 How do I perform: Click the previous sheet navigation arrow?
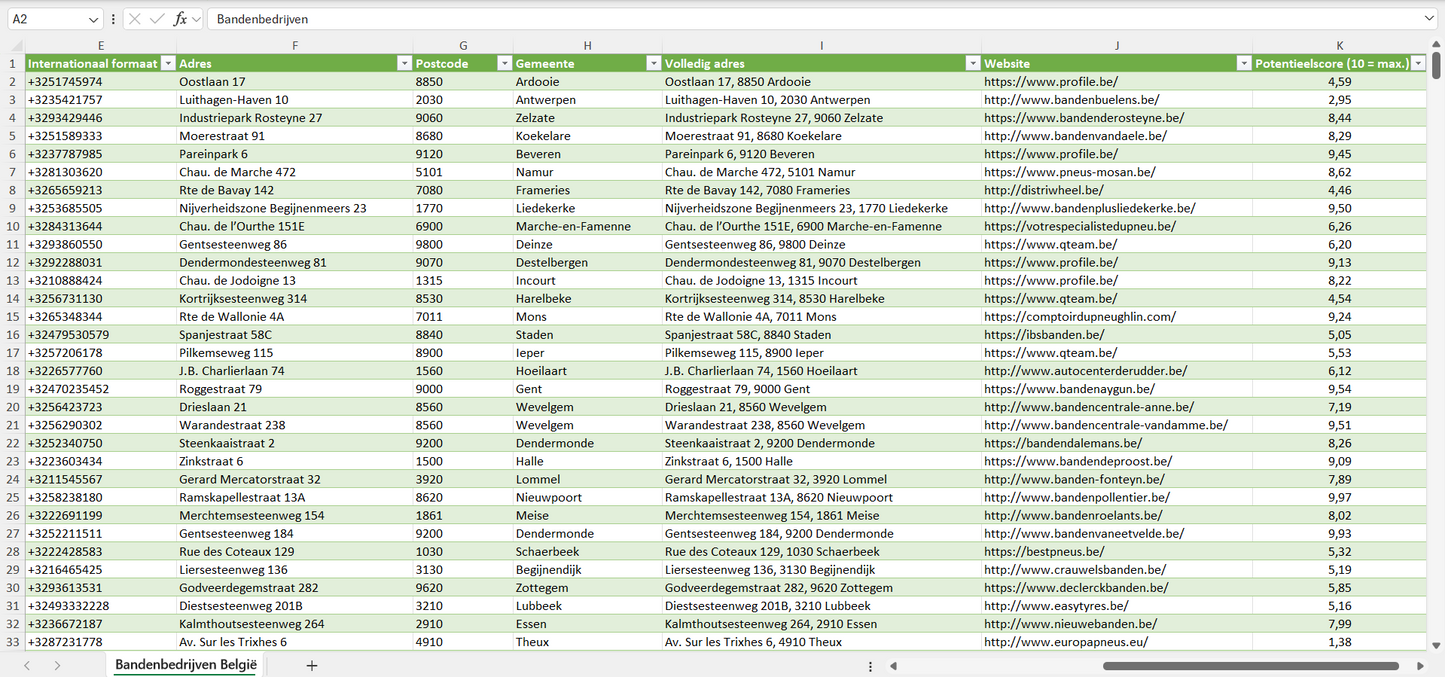(x=27, y=665)
